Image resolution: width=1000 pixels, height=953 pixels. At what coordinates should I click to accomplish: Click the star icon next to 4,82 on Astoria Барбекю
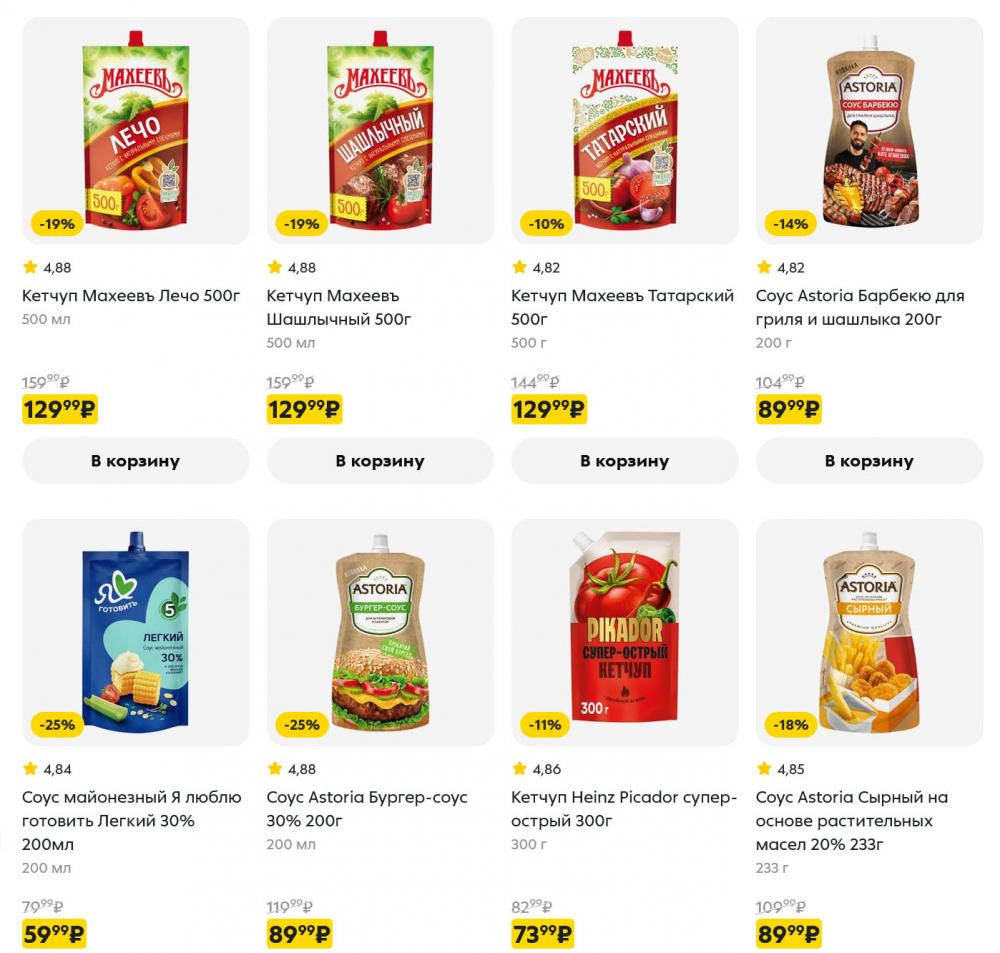762,266
